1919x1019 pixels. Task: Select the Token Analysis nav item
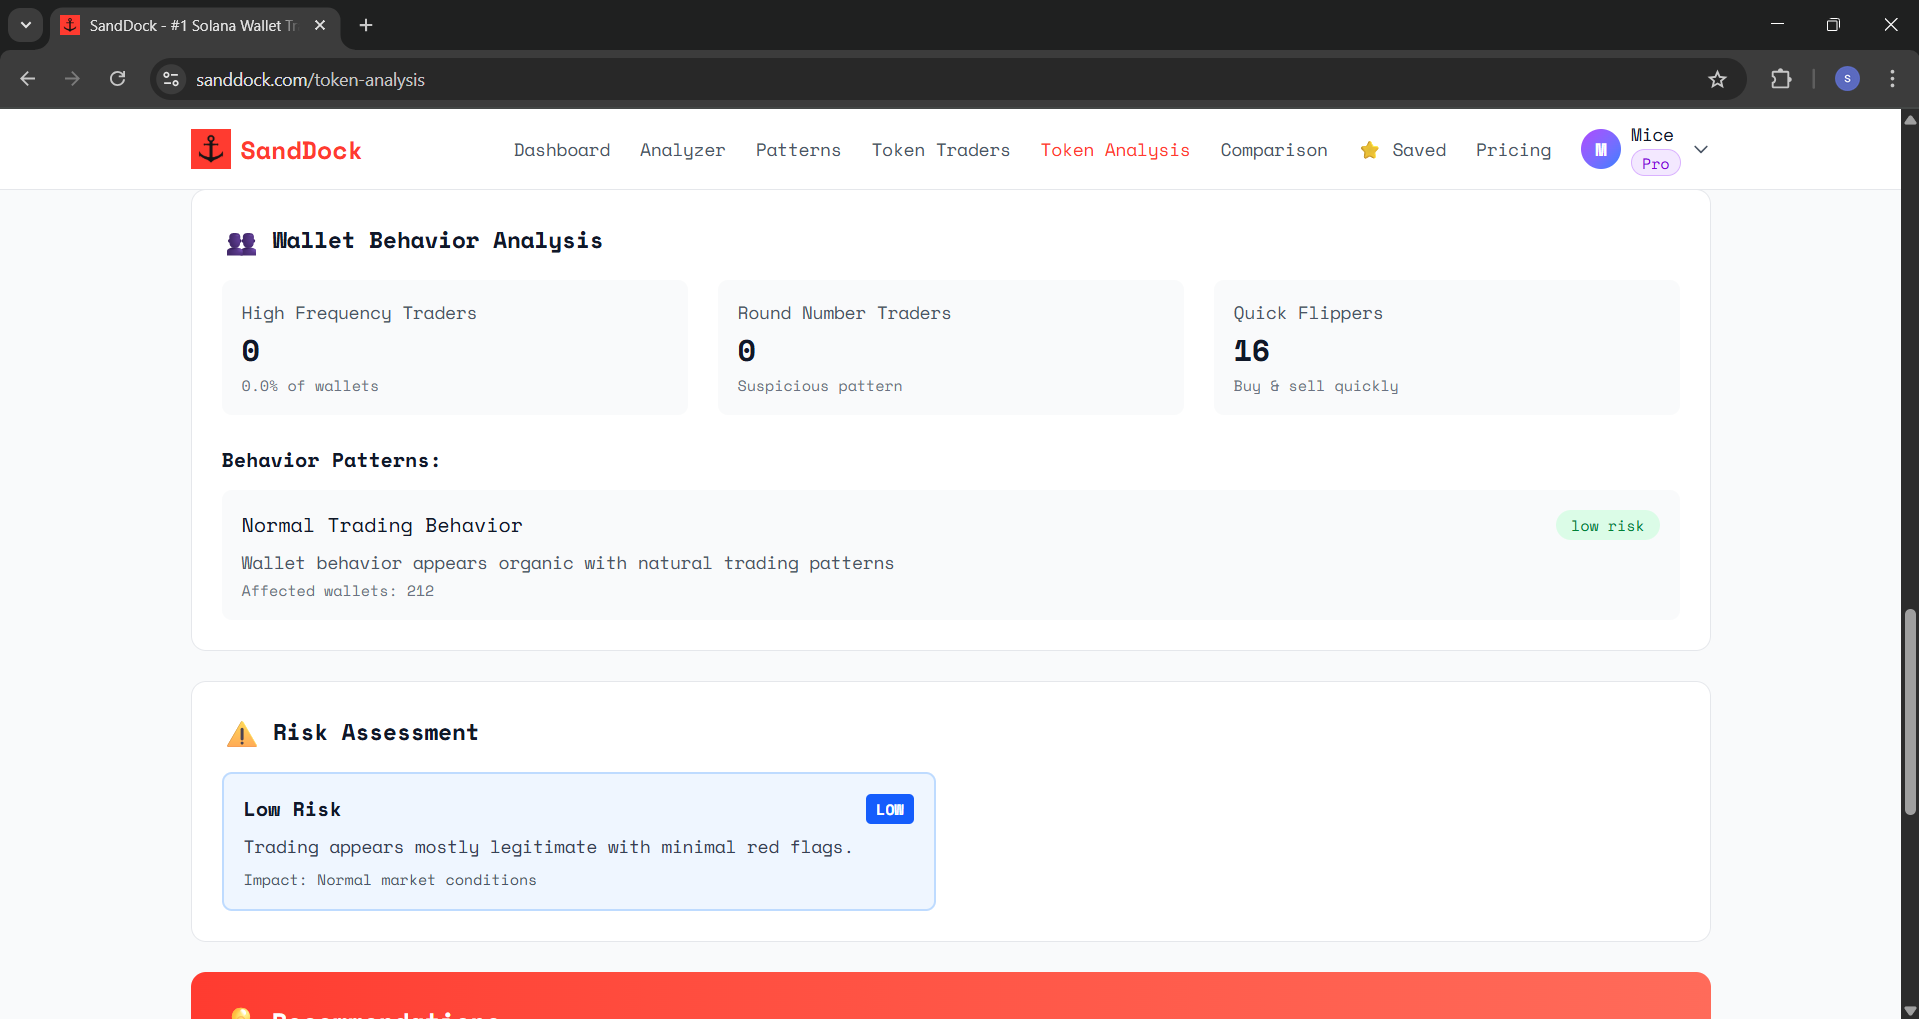[1115, 150]
